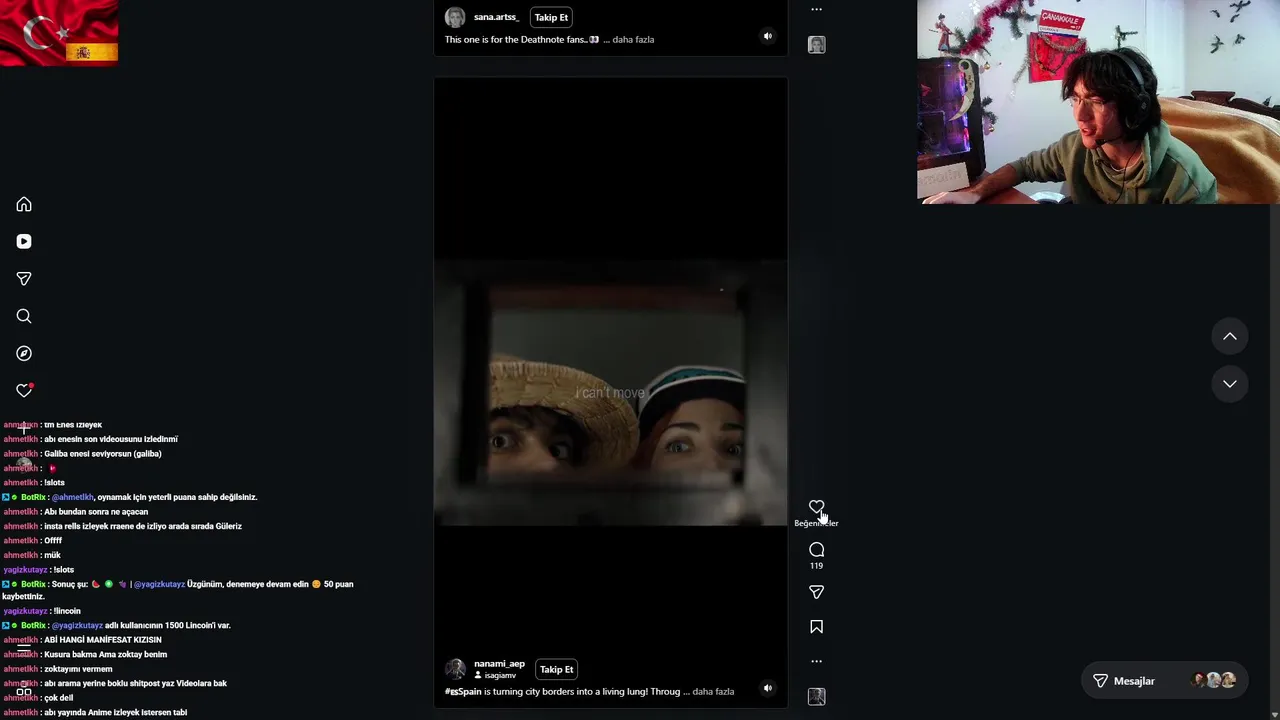Open direct messages paper-plane icon in sidebar
This screenshot has height=720, width=1280.
click(24, 279)
